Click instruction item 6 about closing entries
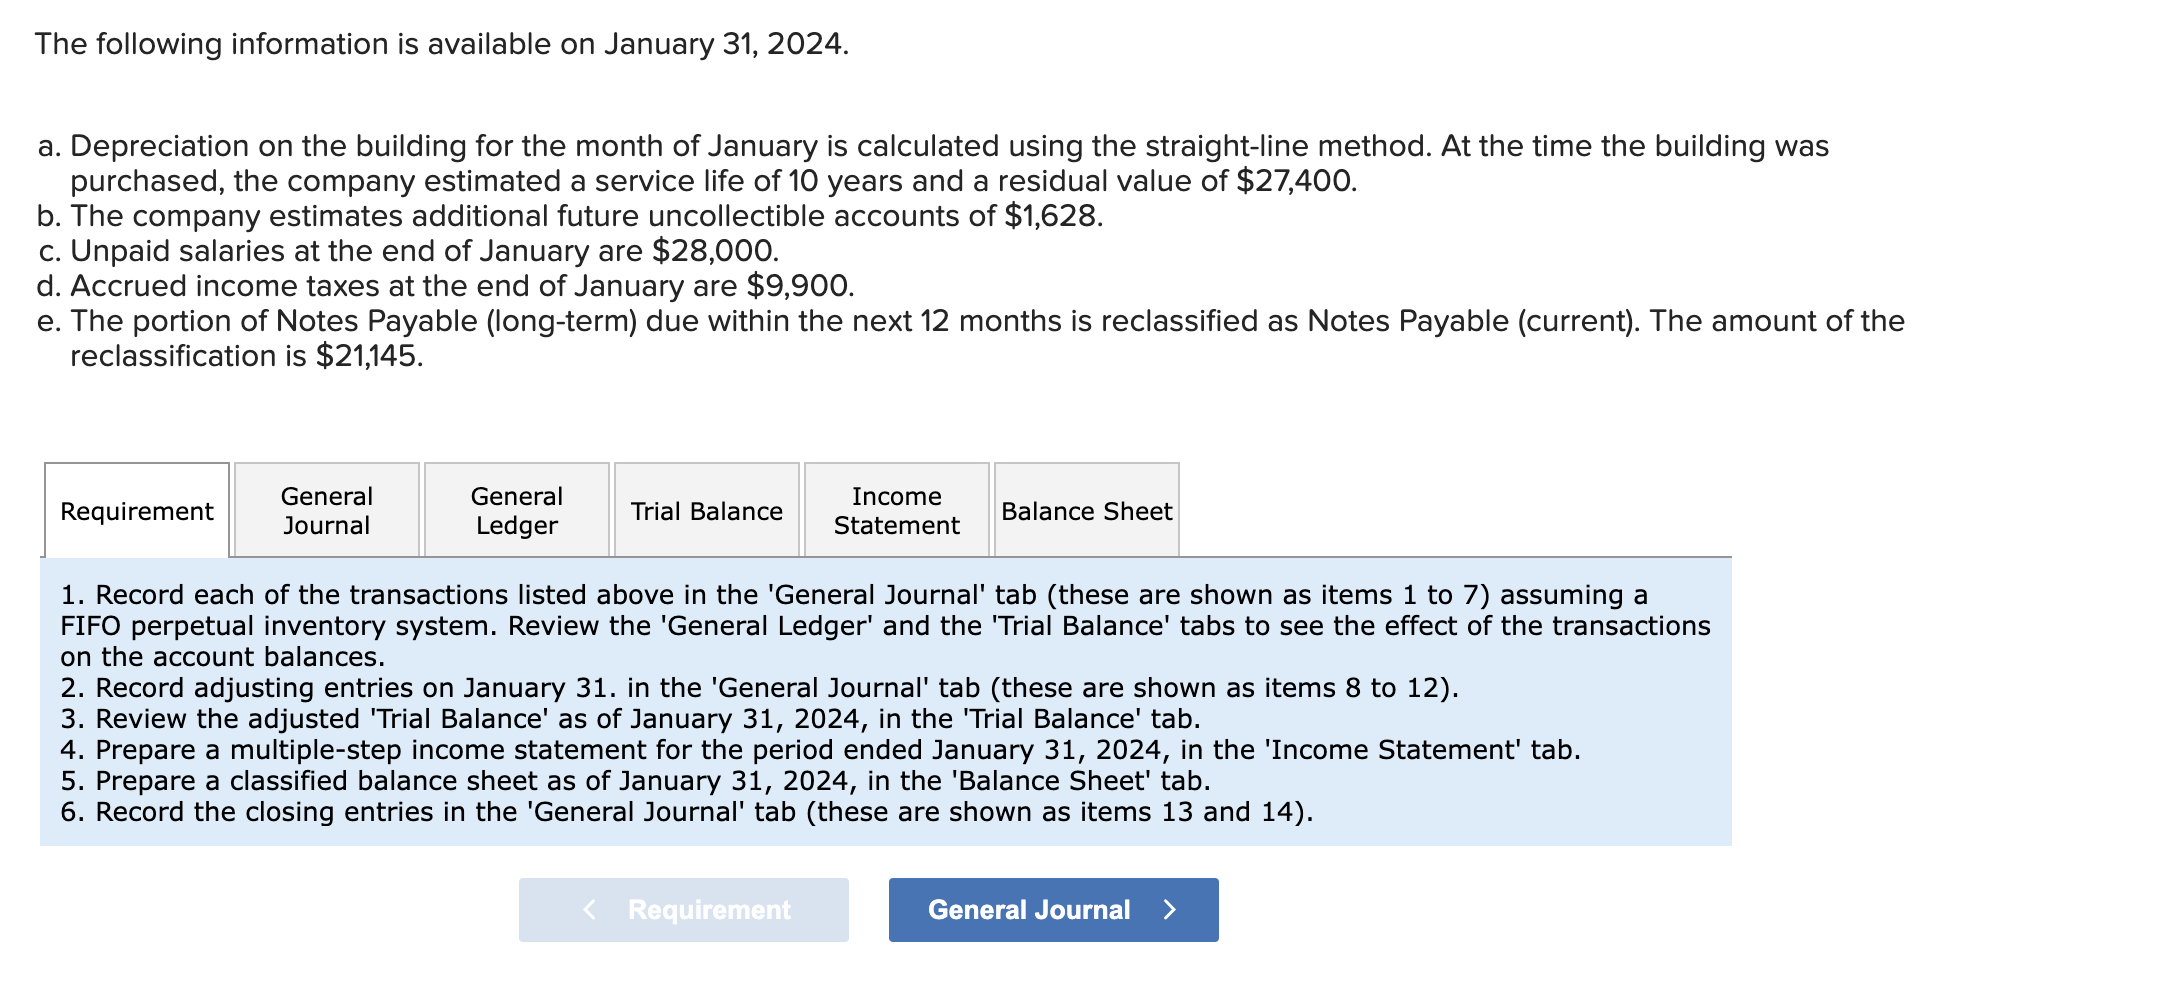 click(x=687, y=812)
